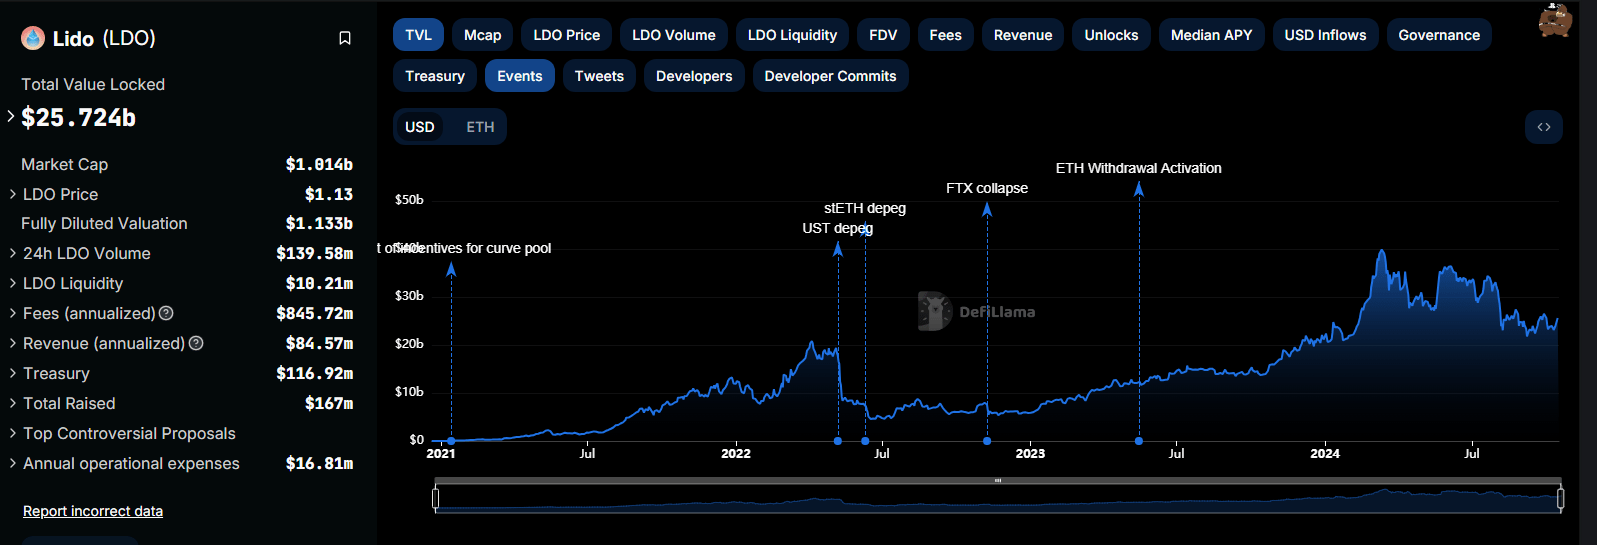Click the $25.724b TVL figure

pos(78,117)
